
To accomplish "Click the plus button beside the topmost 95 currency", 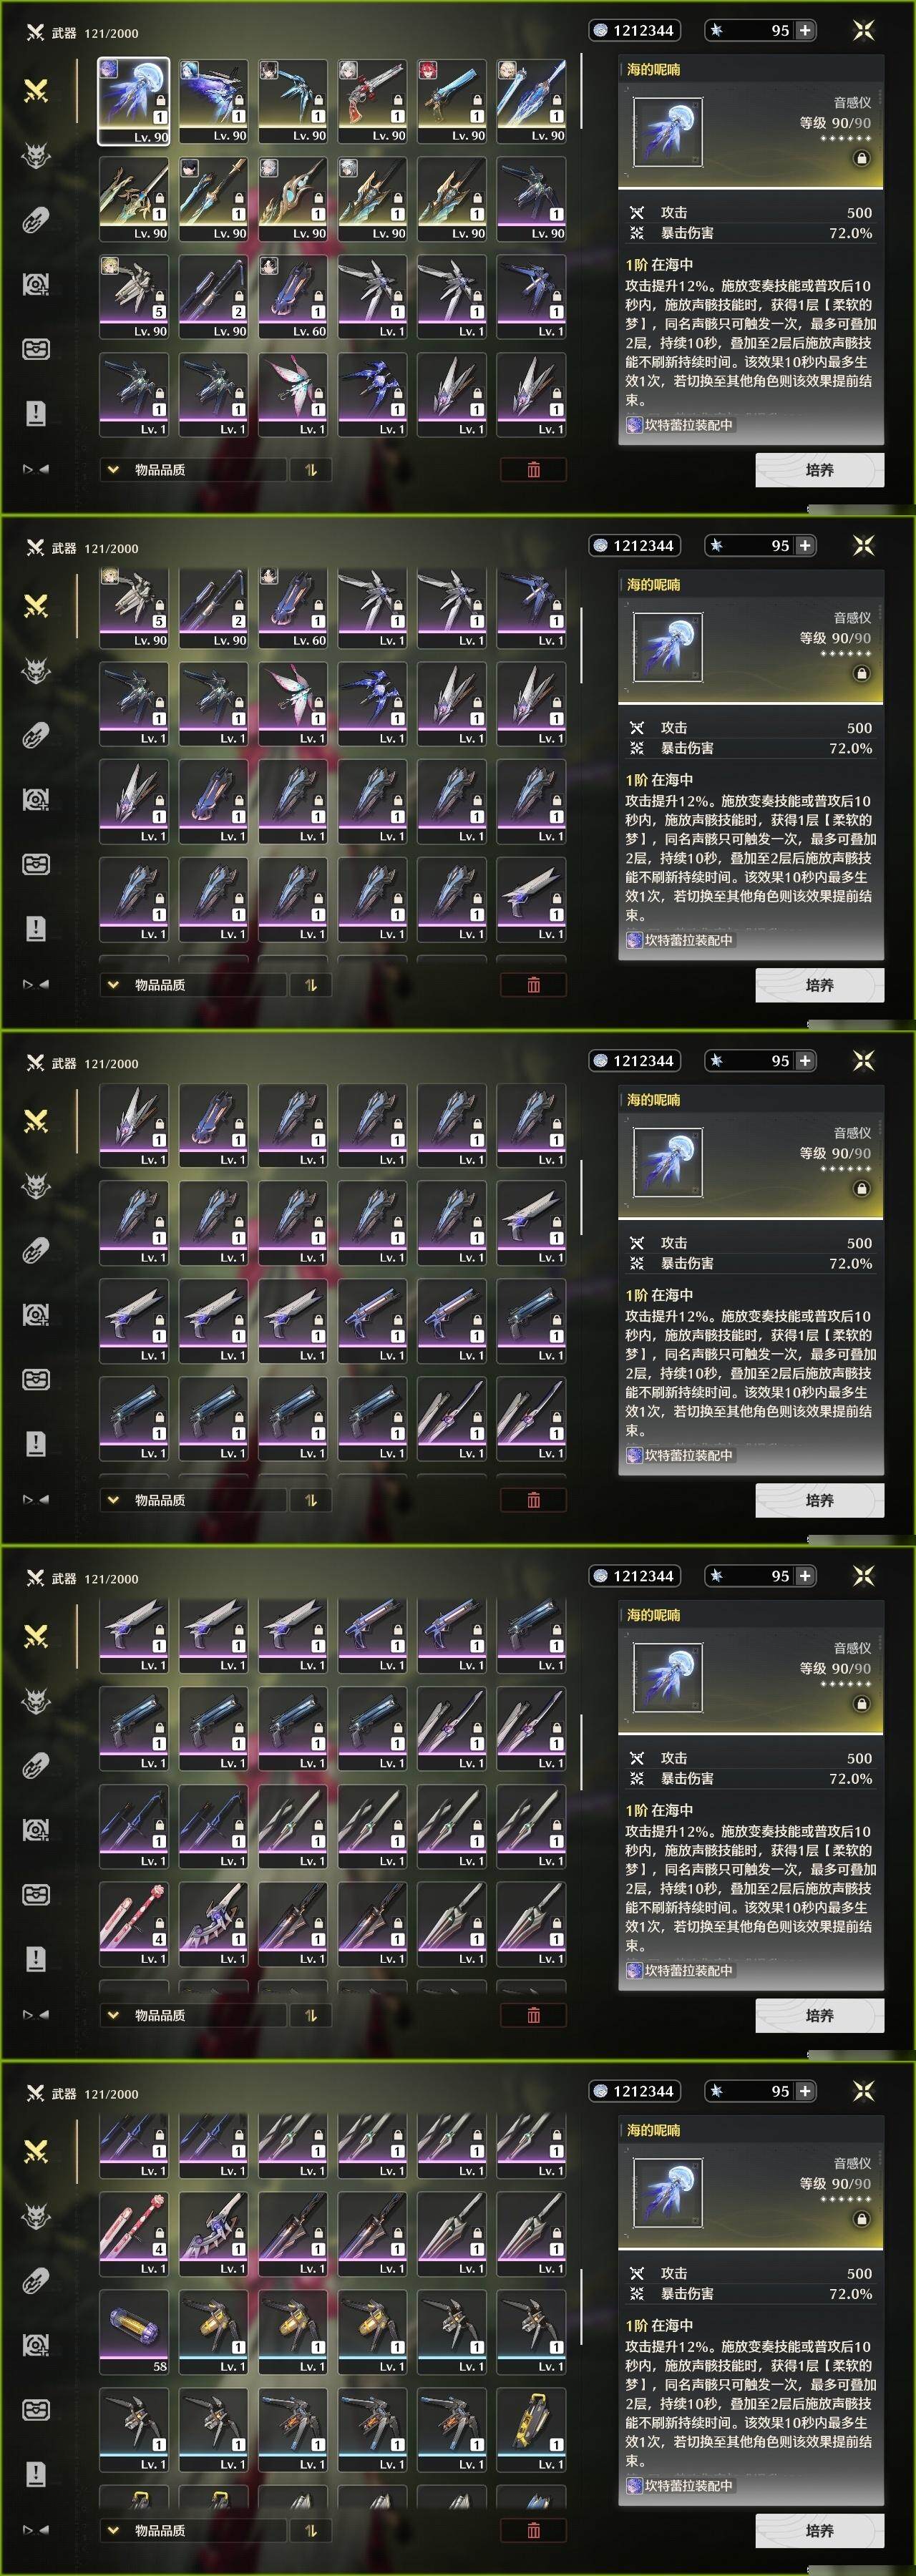I will click(x=805, y=31).
